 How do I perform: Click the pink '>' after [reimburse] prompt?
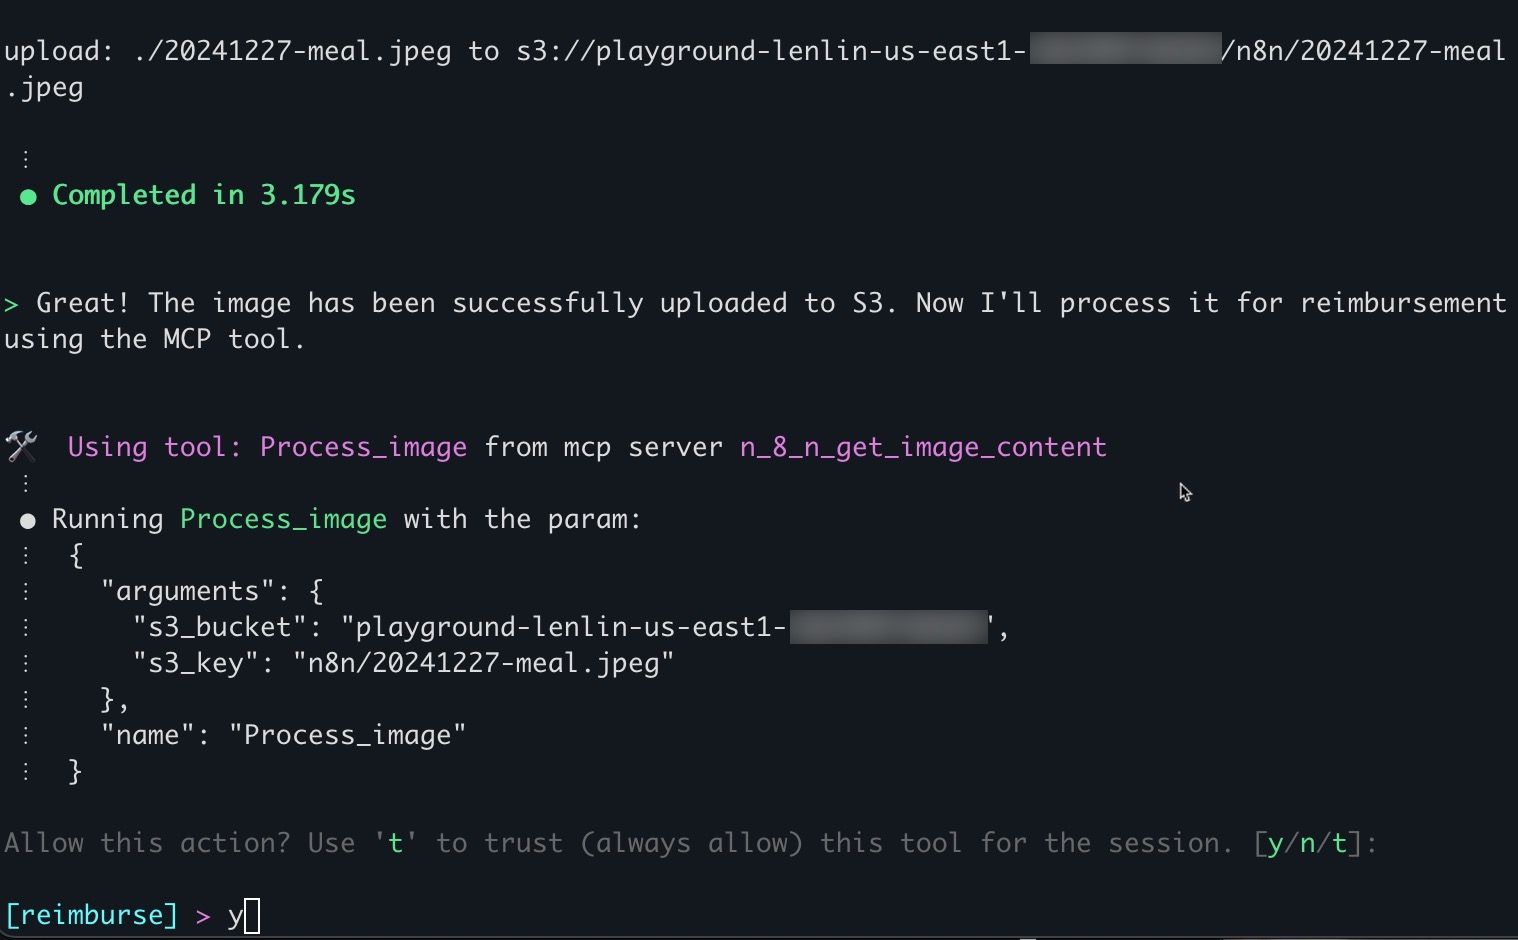(203, 916)
